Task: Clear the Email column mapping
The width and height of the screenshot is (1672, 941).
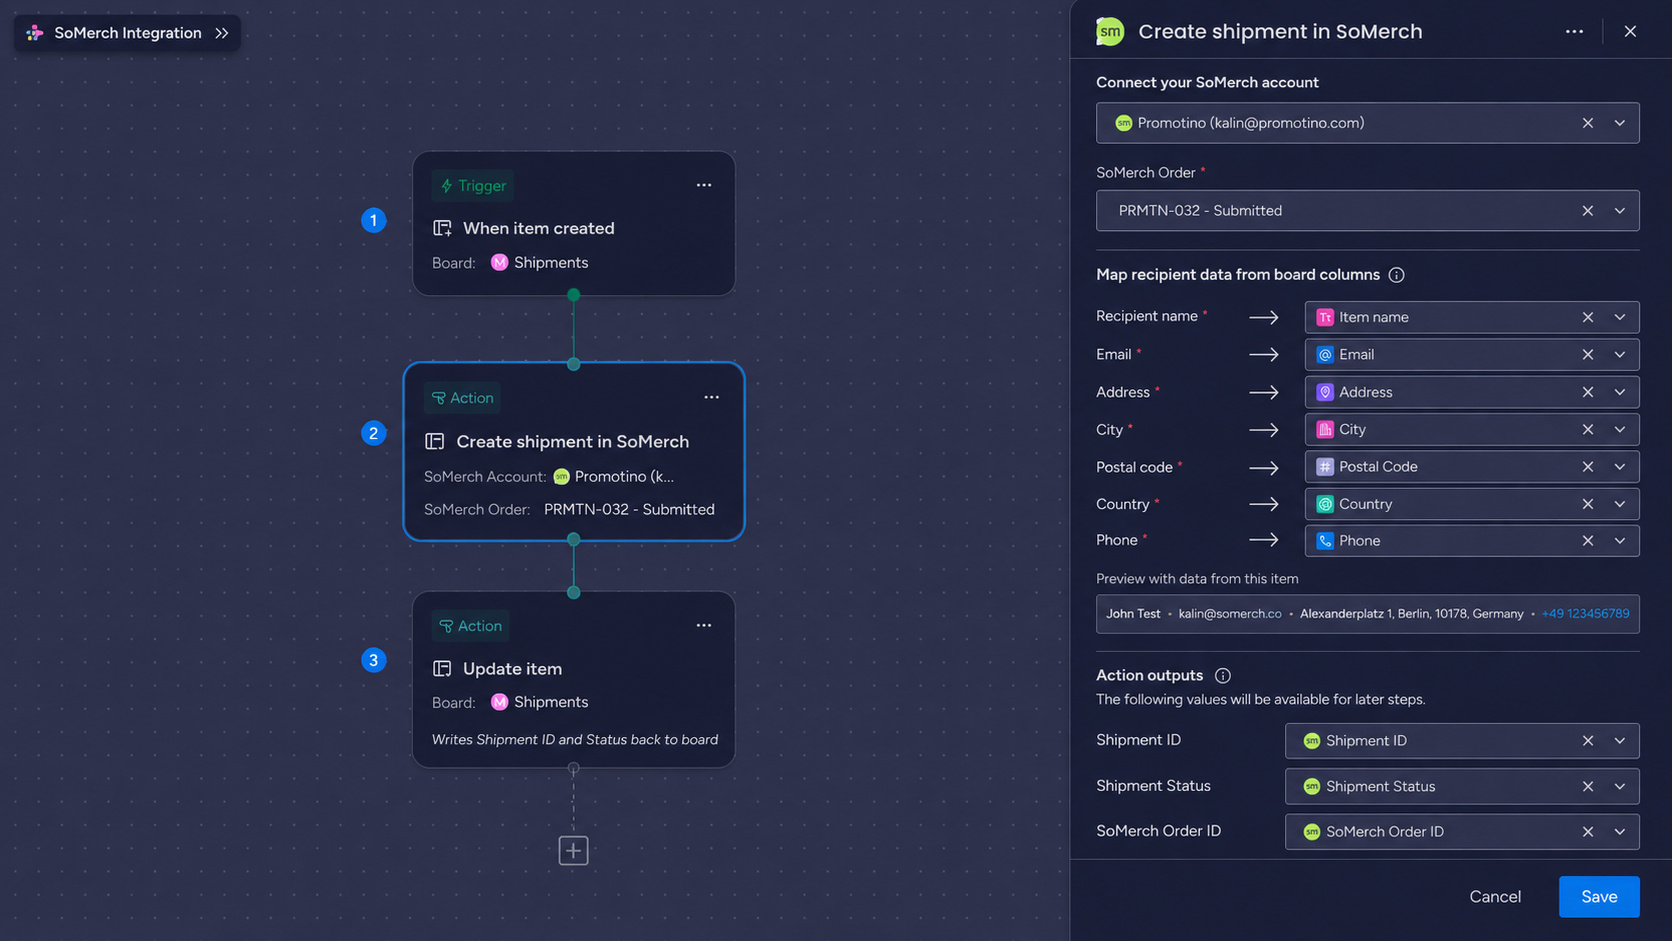Action: pos(1587,354)
